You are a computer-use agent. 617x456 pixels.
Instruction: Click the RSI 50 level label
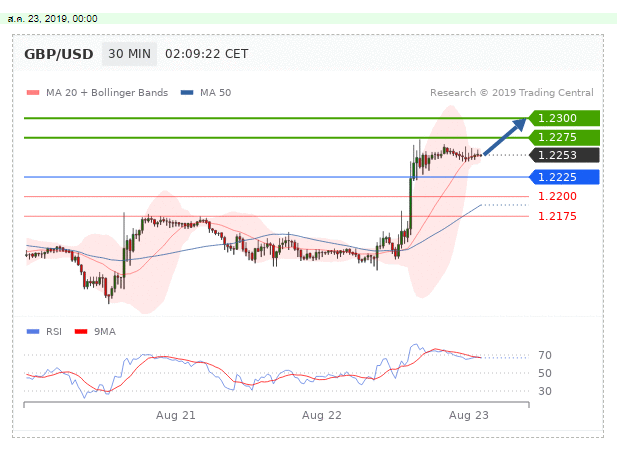click(x=545, y=373)
